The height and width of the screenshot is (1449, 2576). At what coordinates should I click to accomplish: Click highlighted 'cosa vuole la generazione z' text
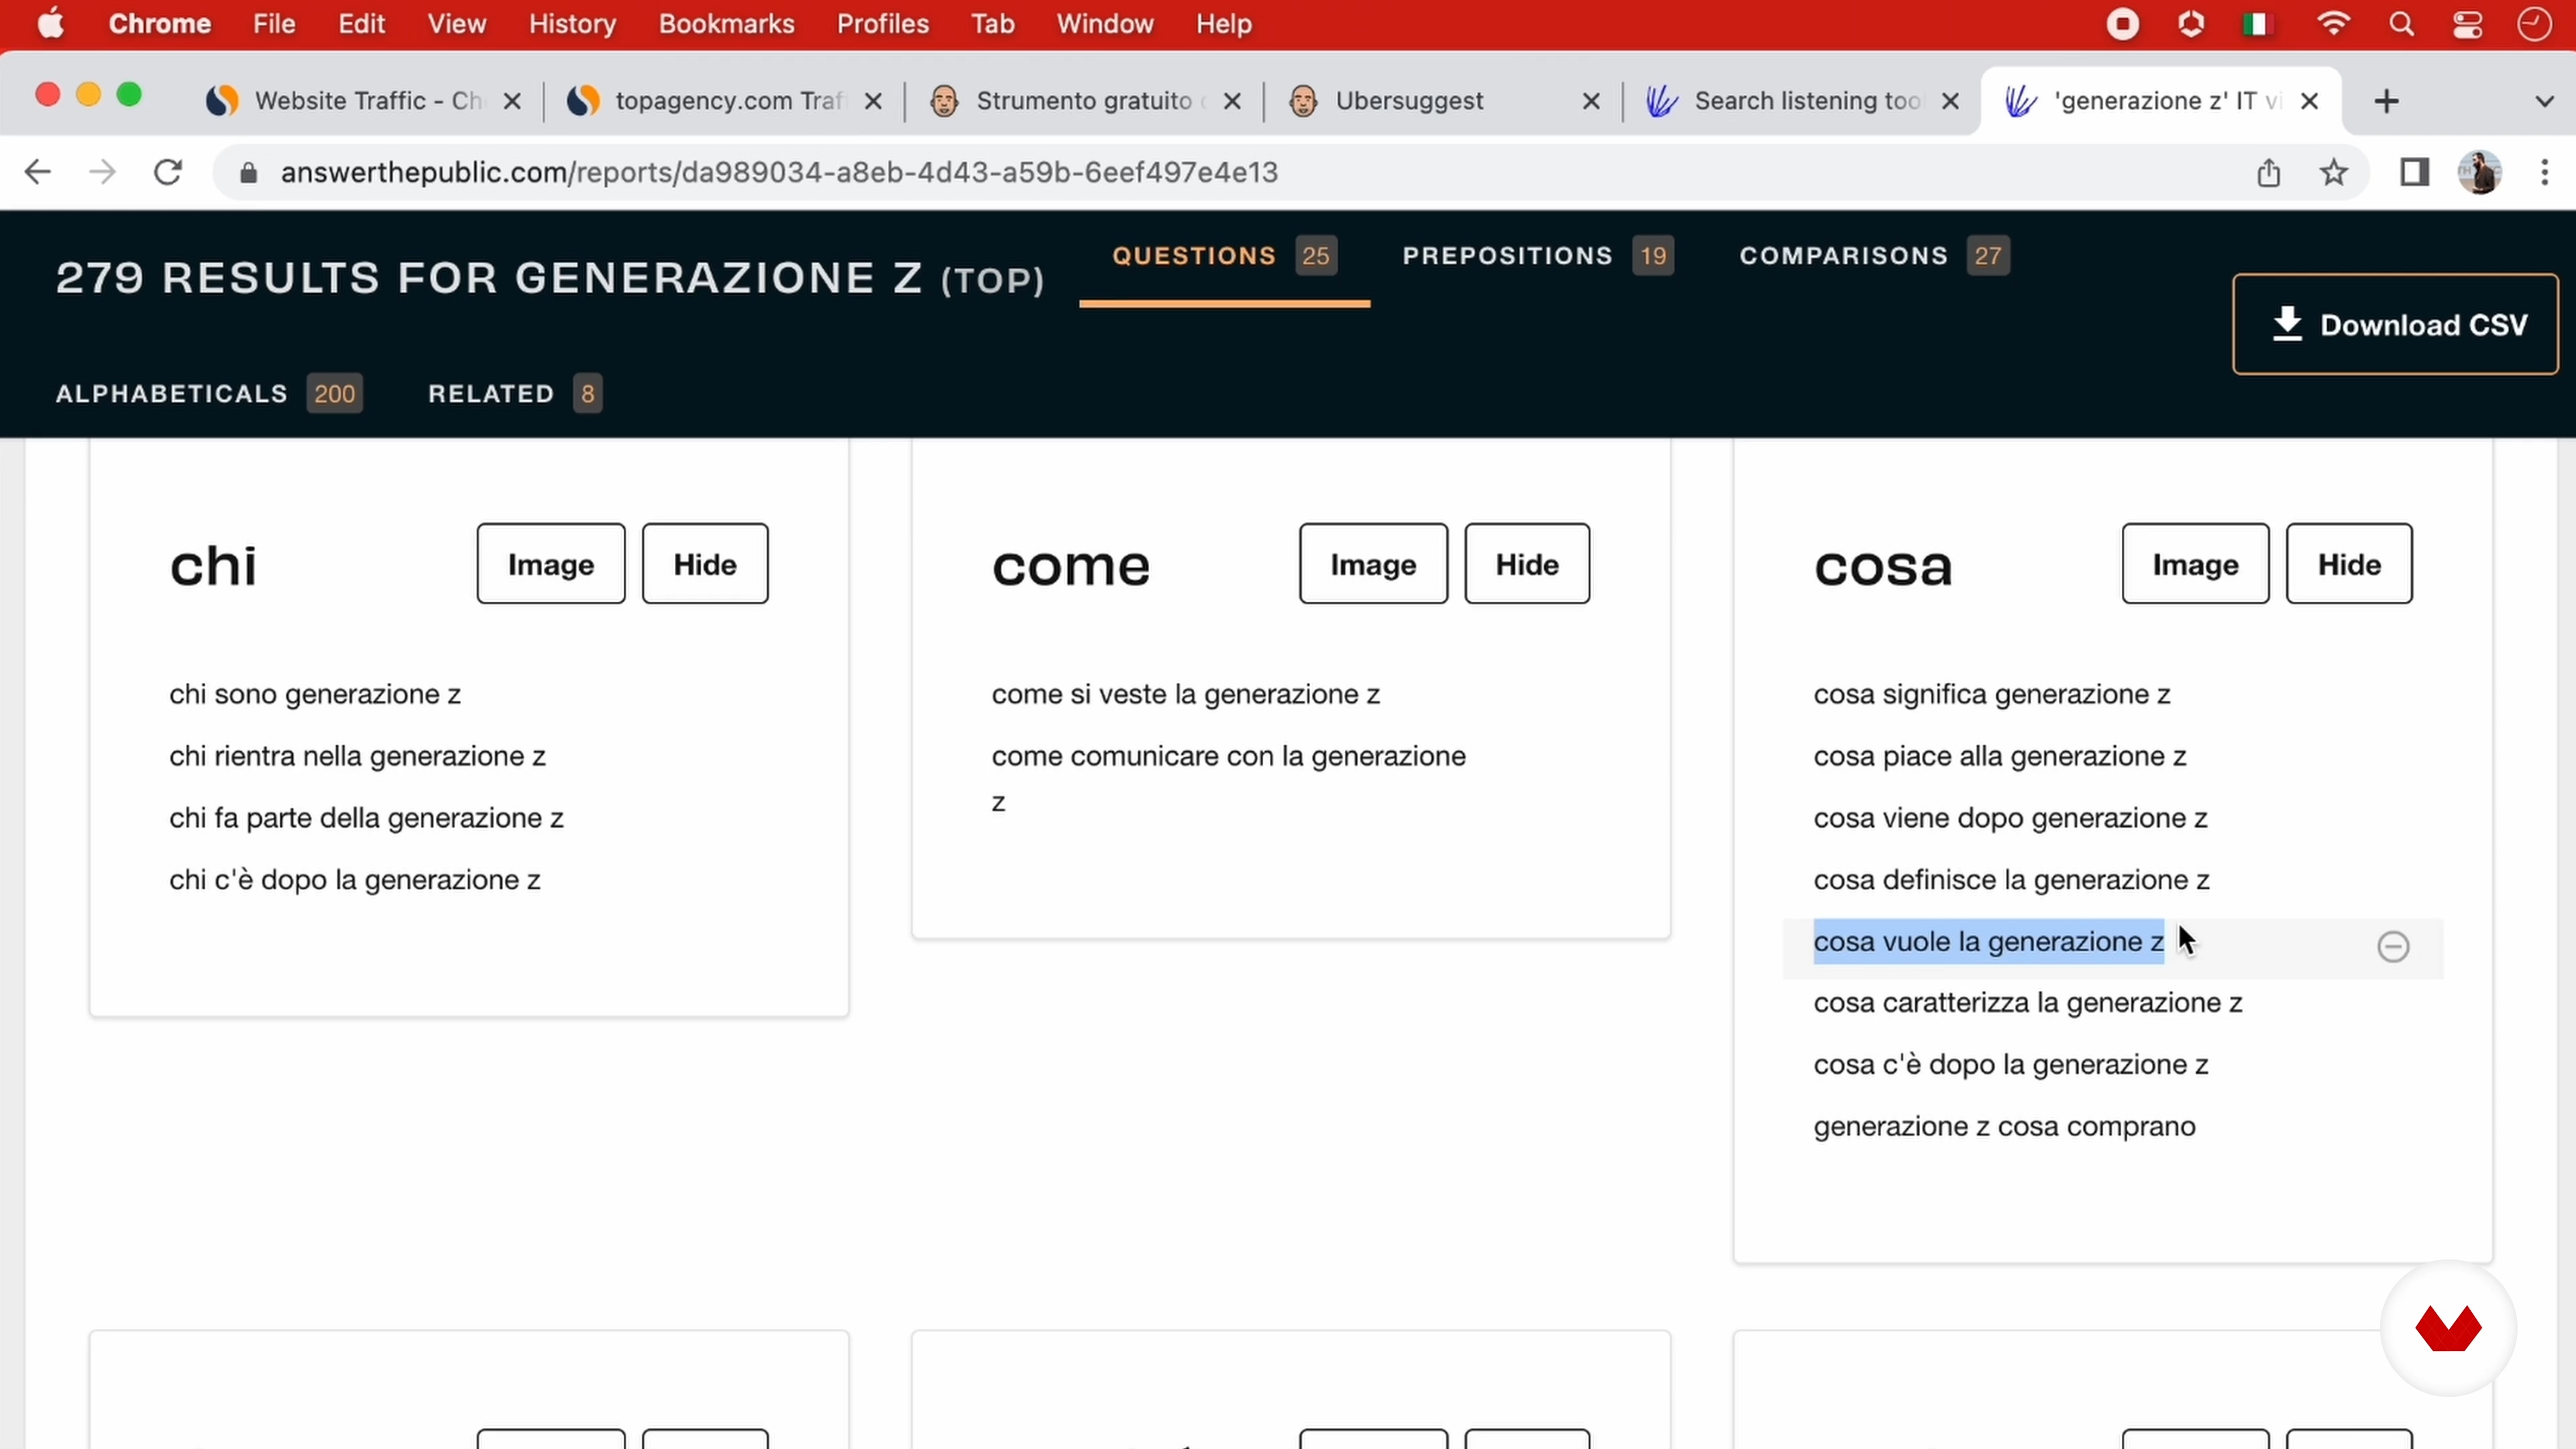(x=1988, y=942)
